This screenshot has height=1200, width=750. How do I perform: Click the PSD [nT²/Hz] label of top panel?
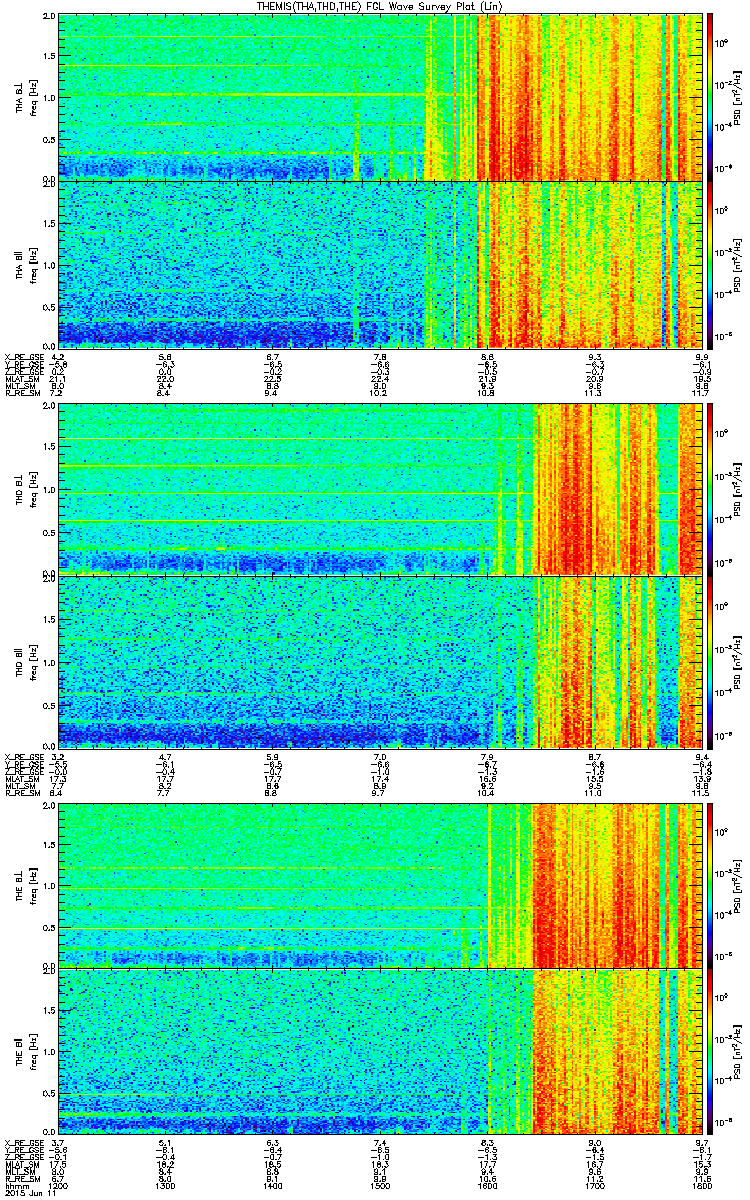(737, 97)
